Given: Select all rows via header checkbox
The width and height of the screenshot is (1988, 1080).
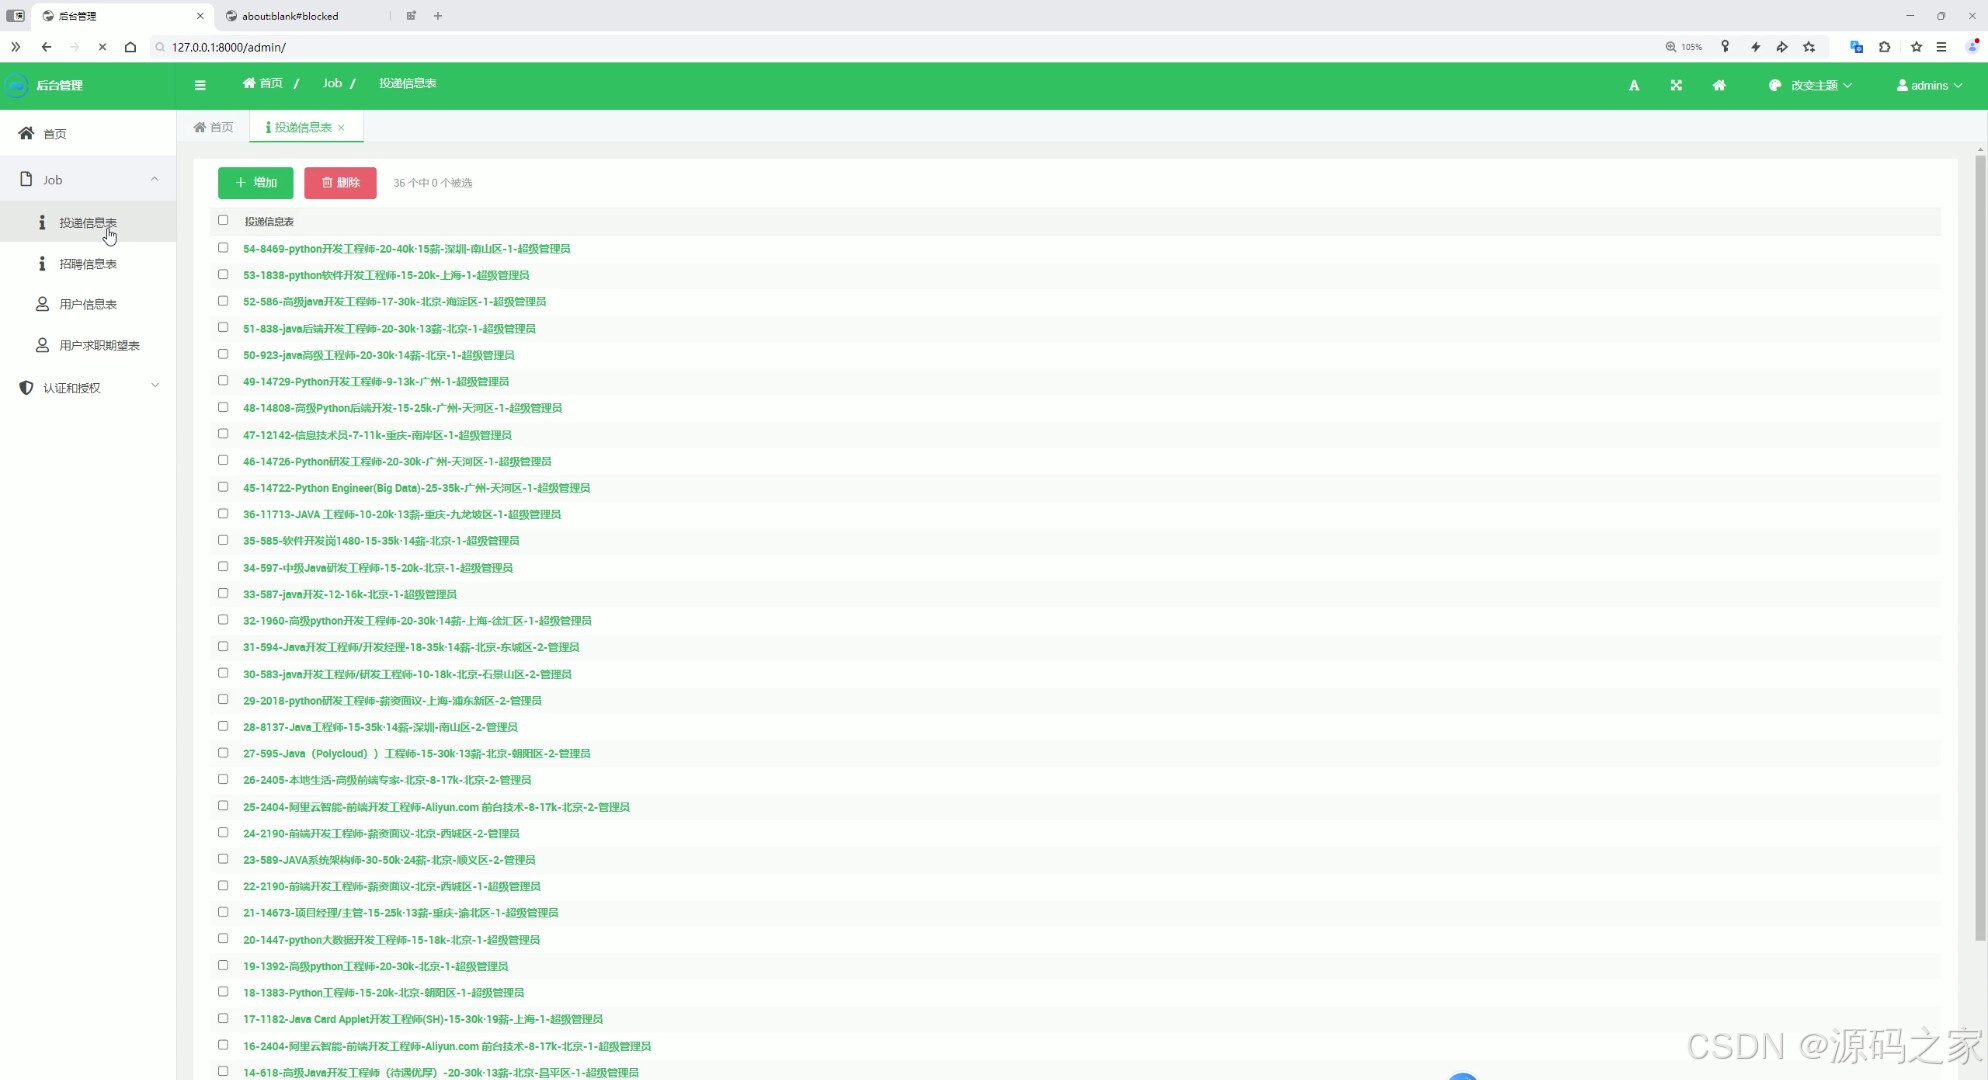Looking at the screenshot, I should (x=223, y=220).
